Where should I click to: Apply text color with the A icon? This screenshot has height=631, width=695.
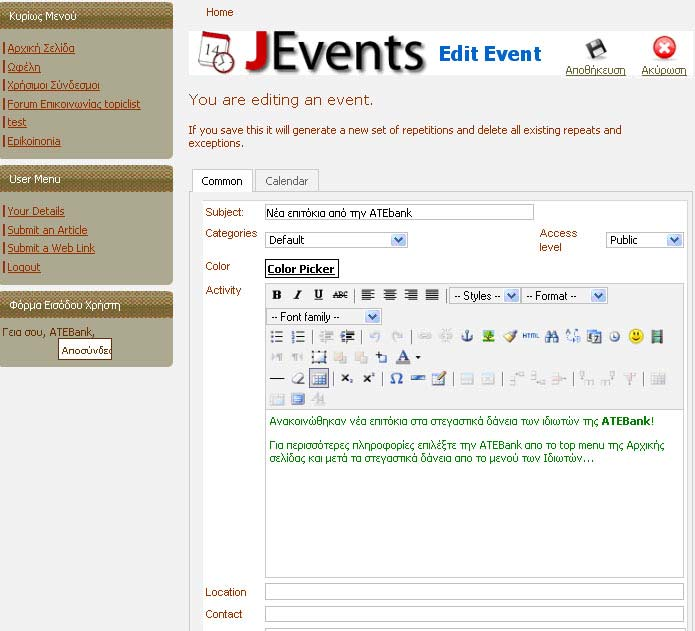[403, 357]
